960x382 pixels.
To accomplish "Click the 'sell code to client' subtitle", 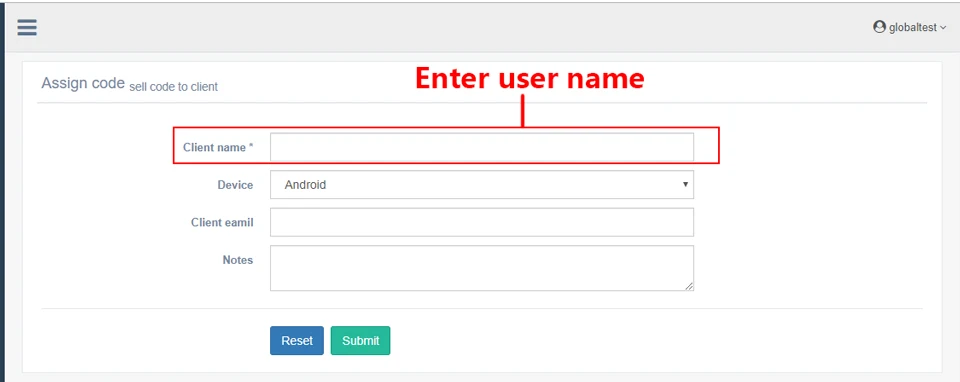I will tap(173, 87).
